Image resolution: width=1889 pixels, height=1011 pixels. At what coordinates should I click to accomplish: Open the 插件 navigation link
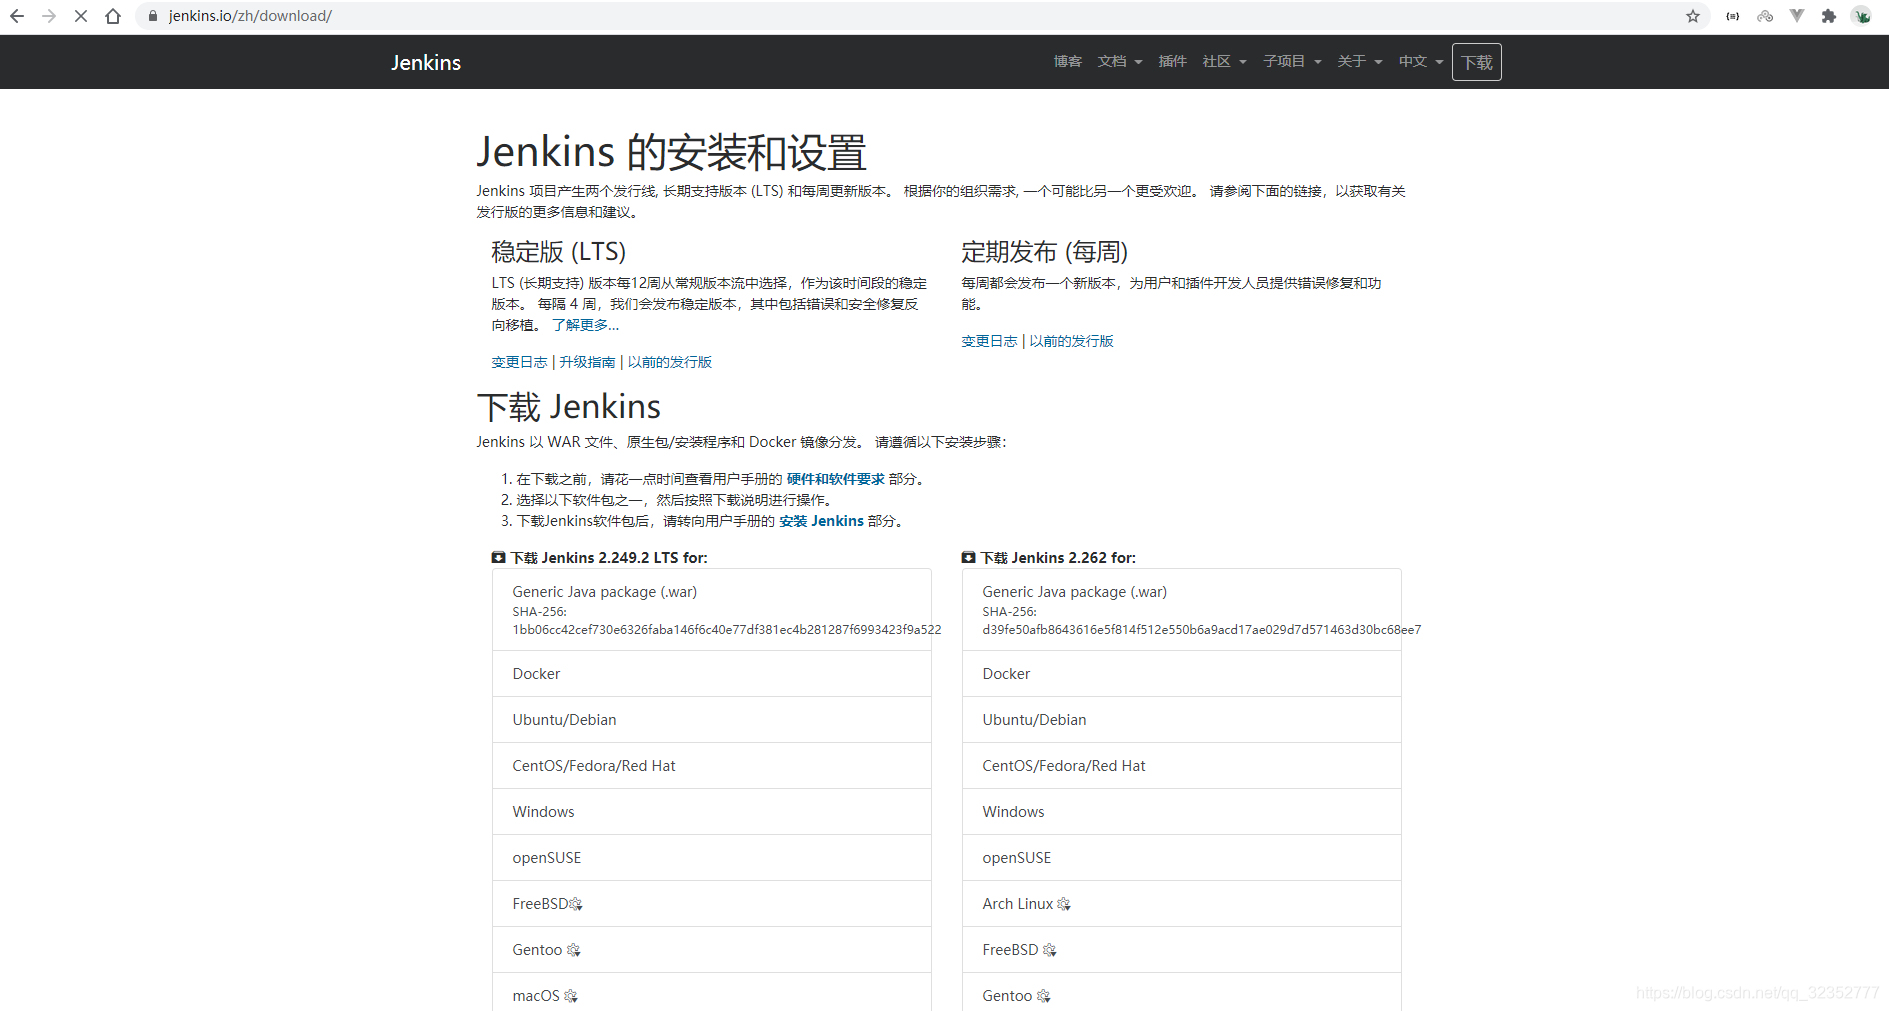(x=1172, y=61)
